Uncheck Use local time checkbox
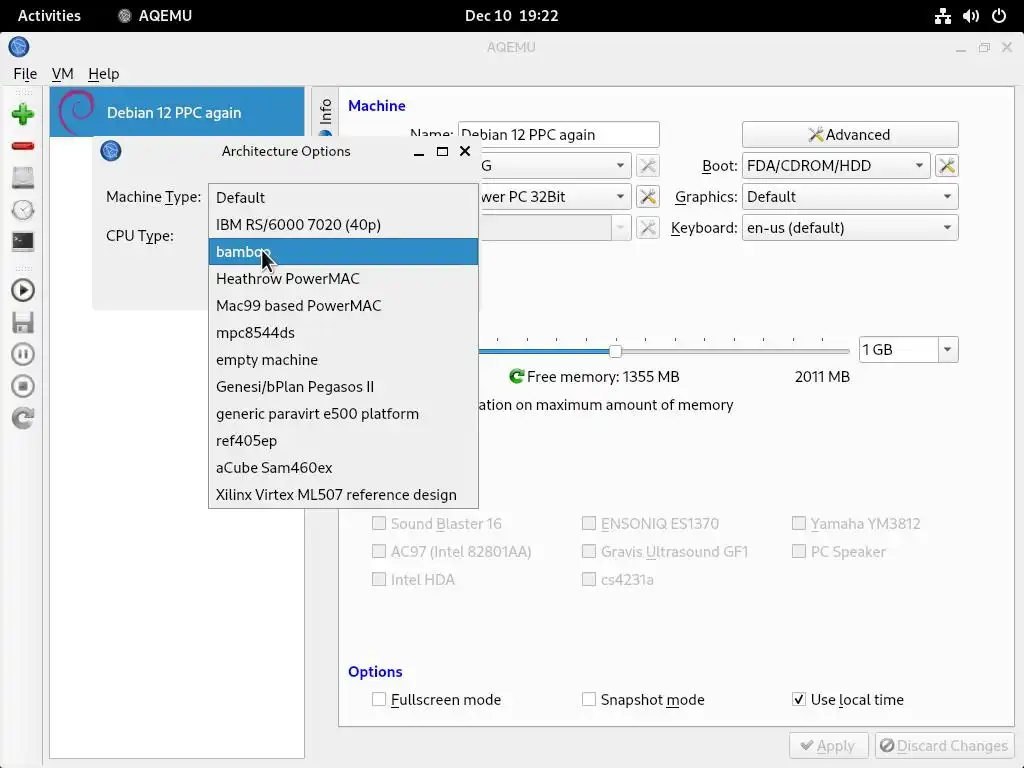 799,699
